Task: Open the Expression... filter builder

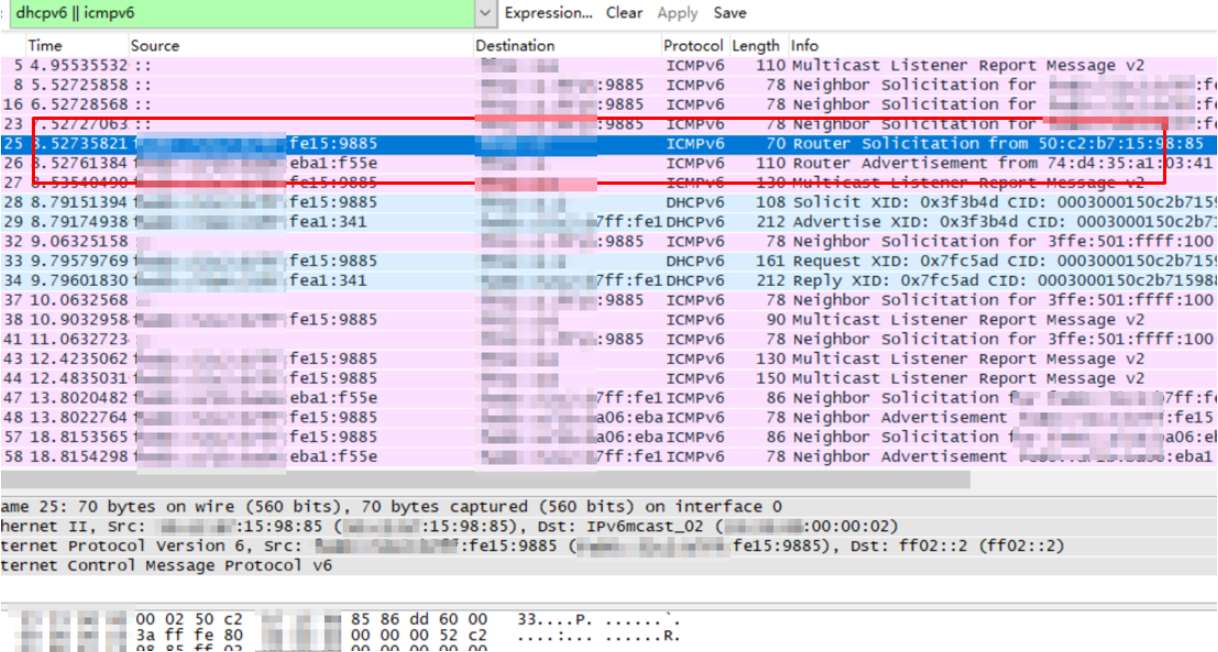Action: pos(549,13)
